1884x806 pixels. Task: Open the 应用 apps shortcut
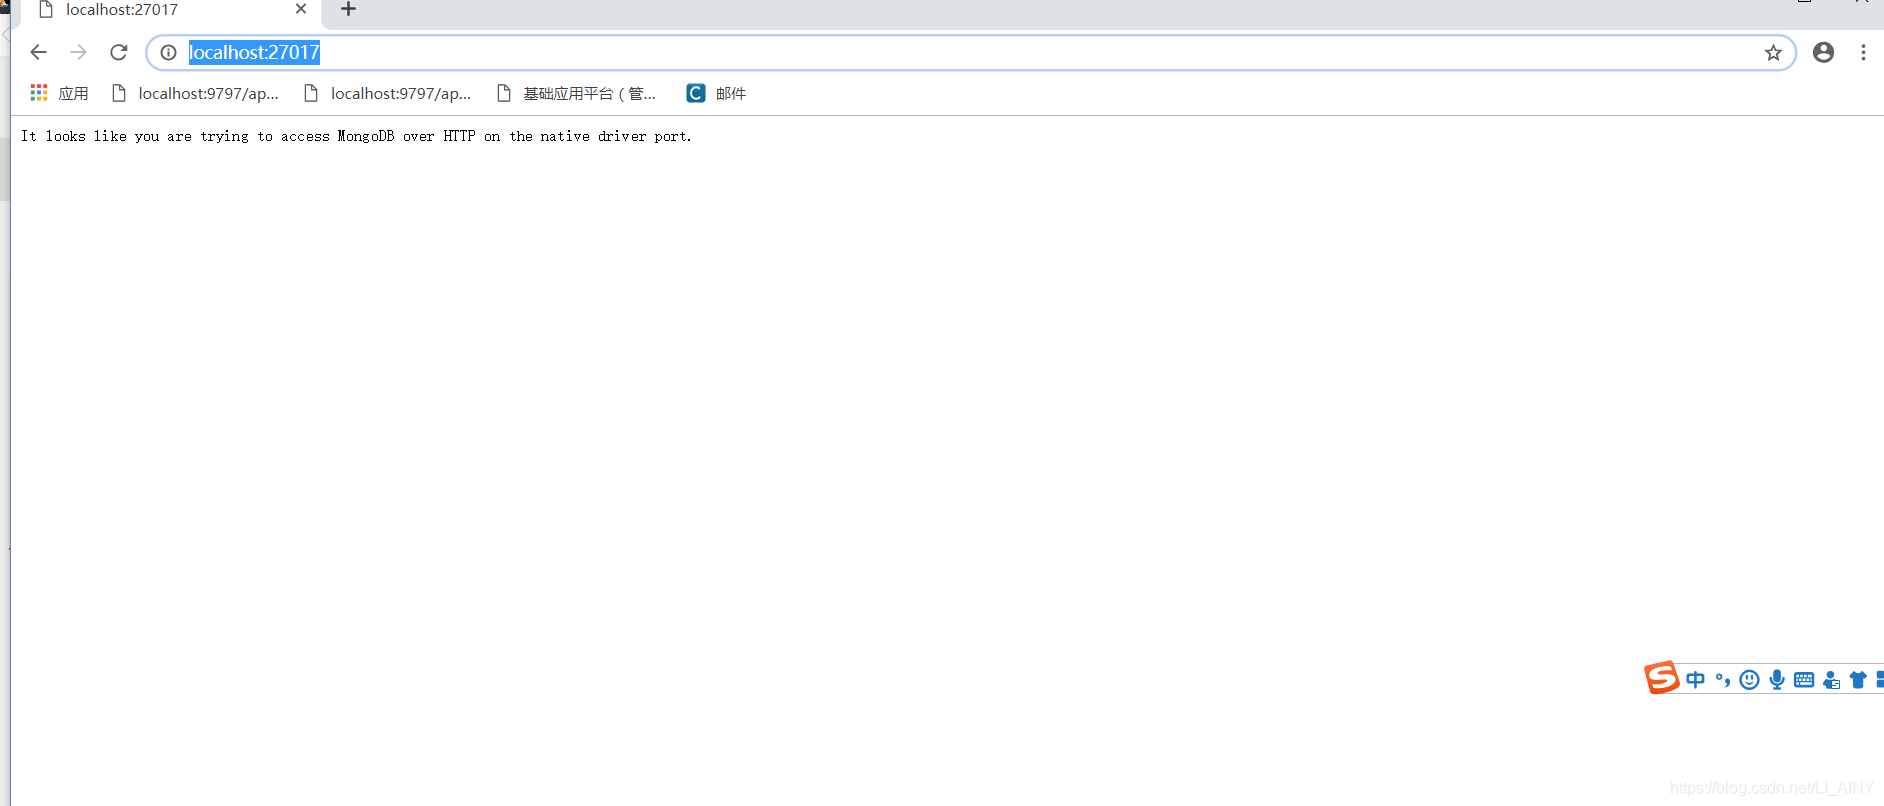click(59, 93)
